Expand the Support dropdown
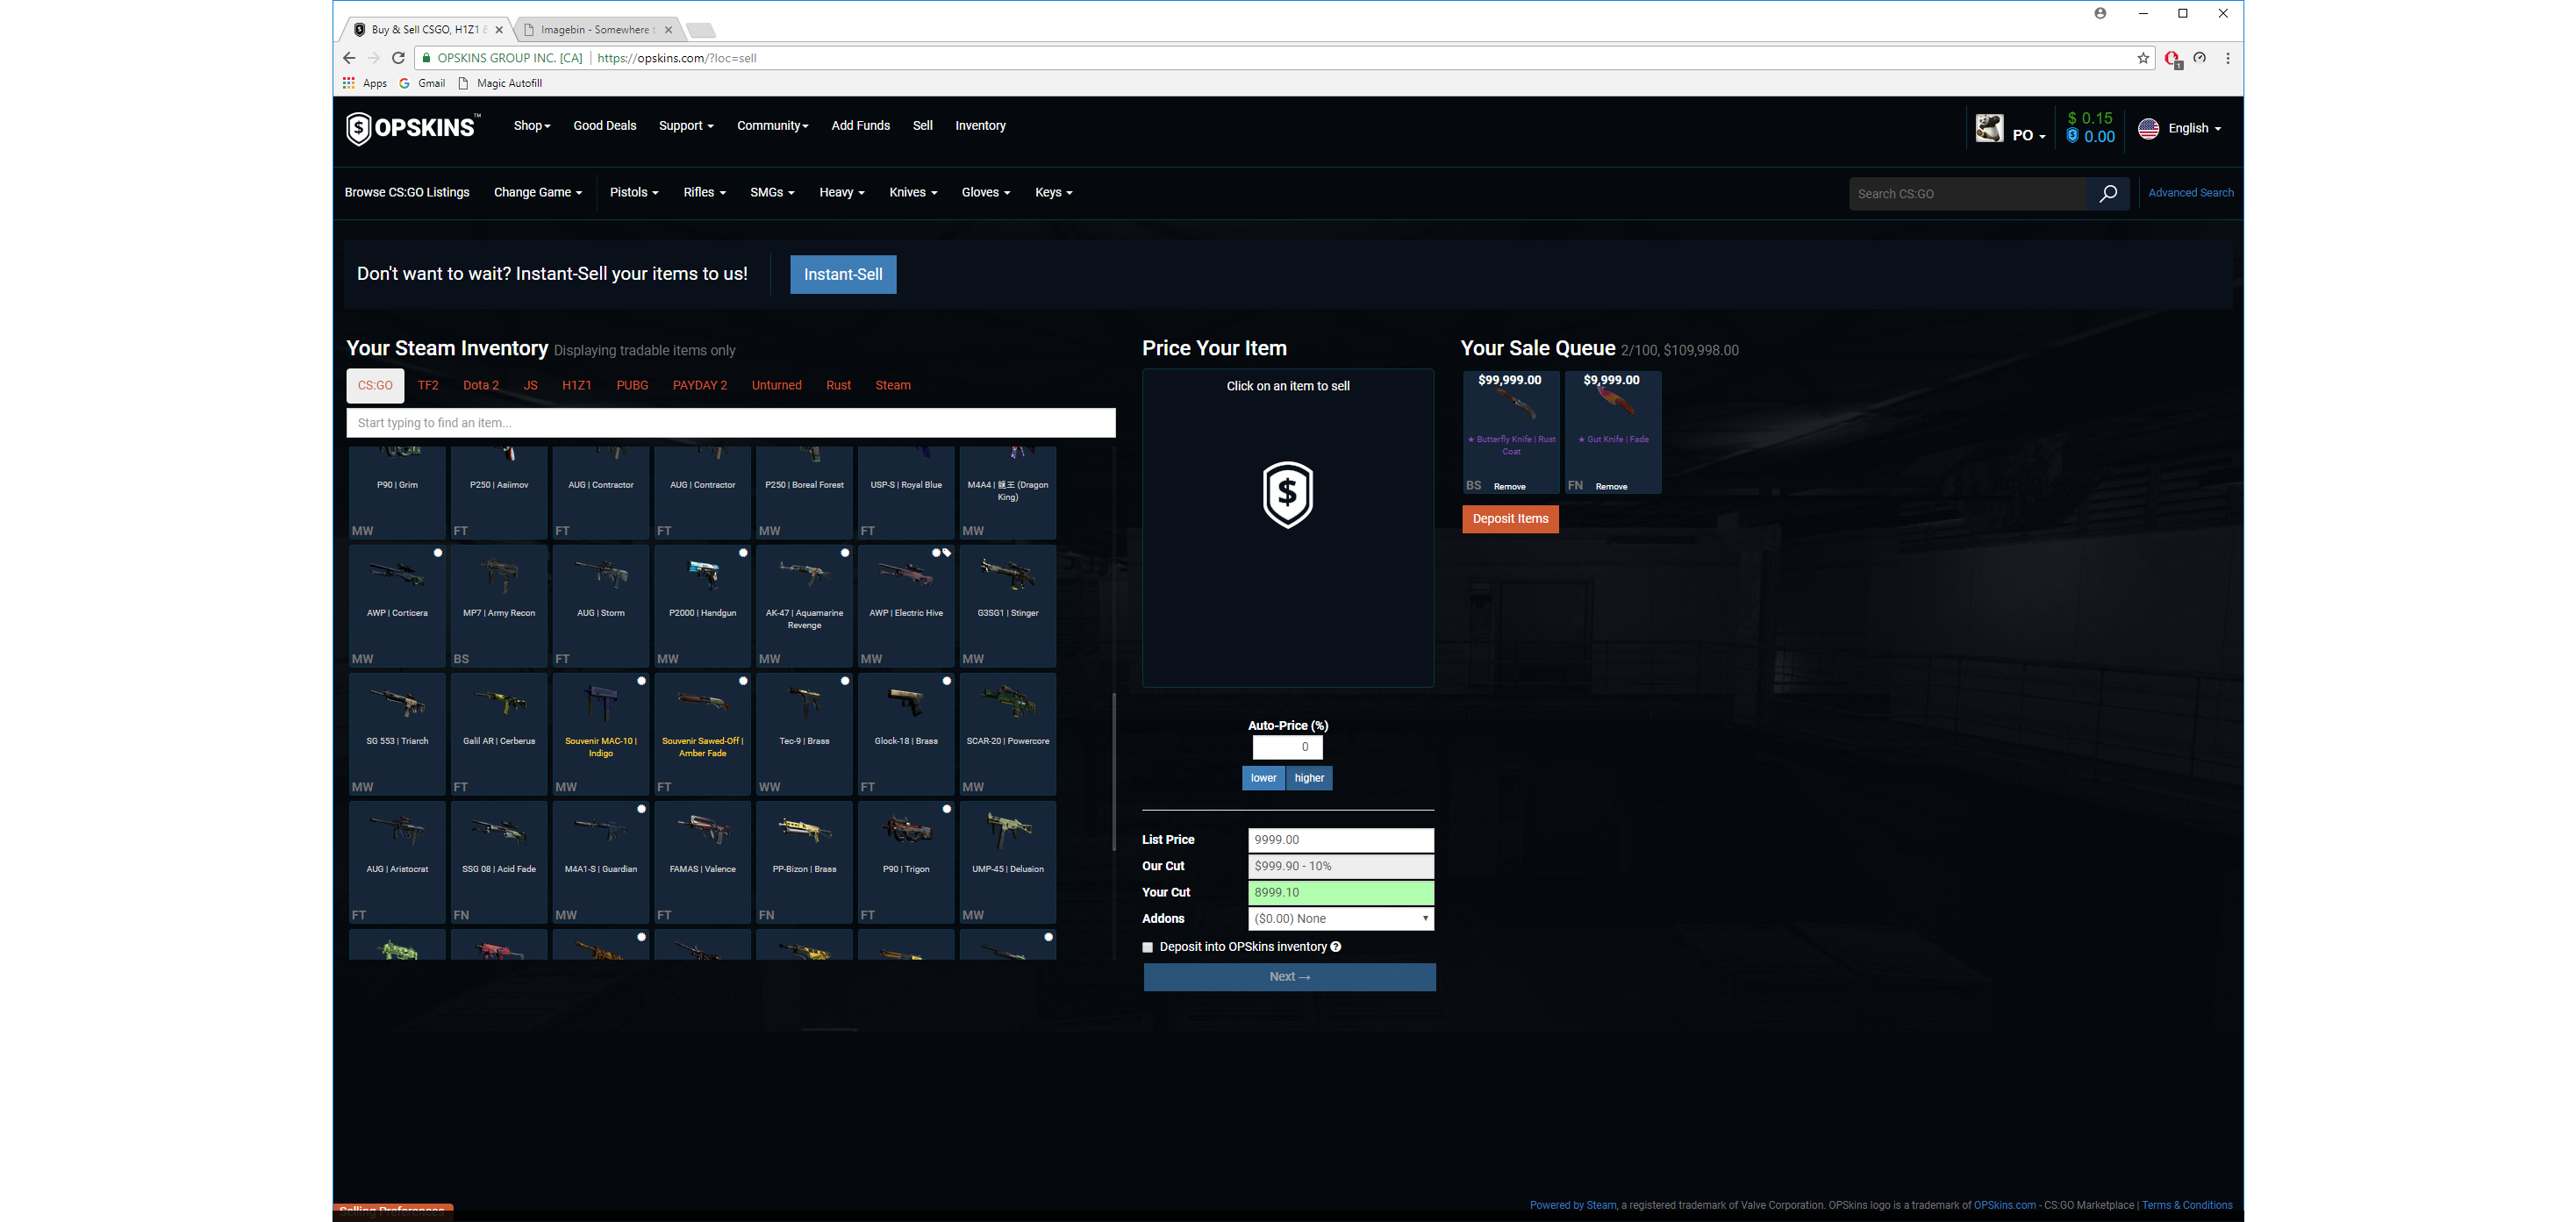This screenshot has width=2576, height=1222. [686, 126]
